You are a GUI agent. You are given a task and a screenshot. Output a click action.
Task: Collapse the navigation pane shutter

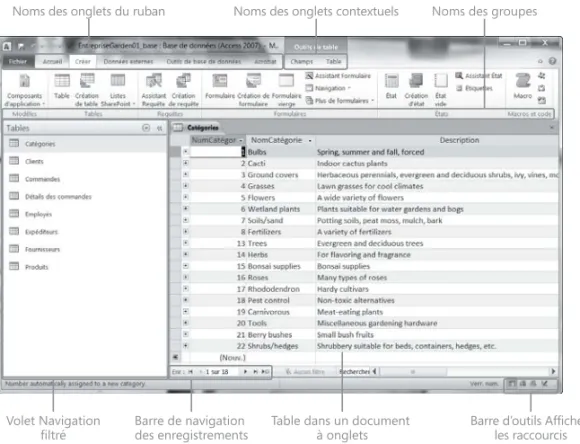tap(159, 128)
